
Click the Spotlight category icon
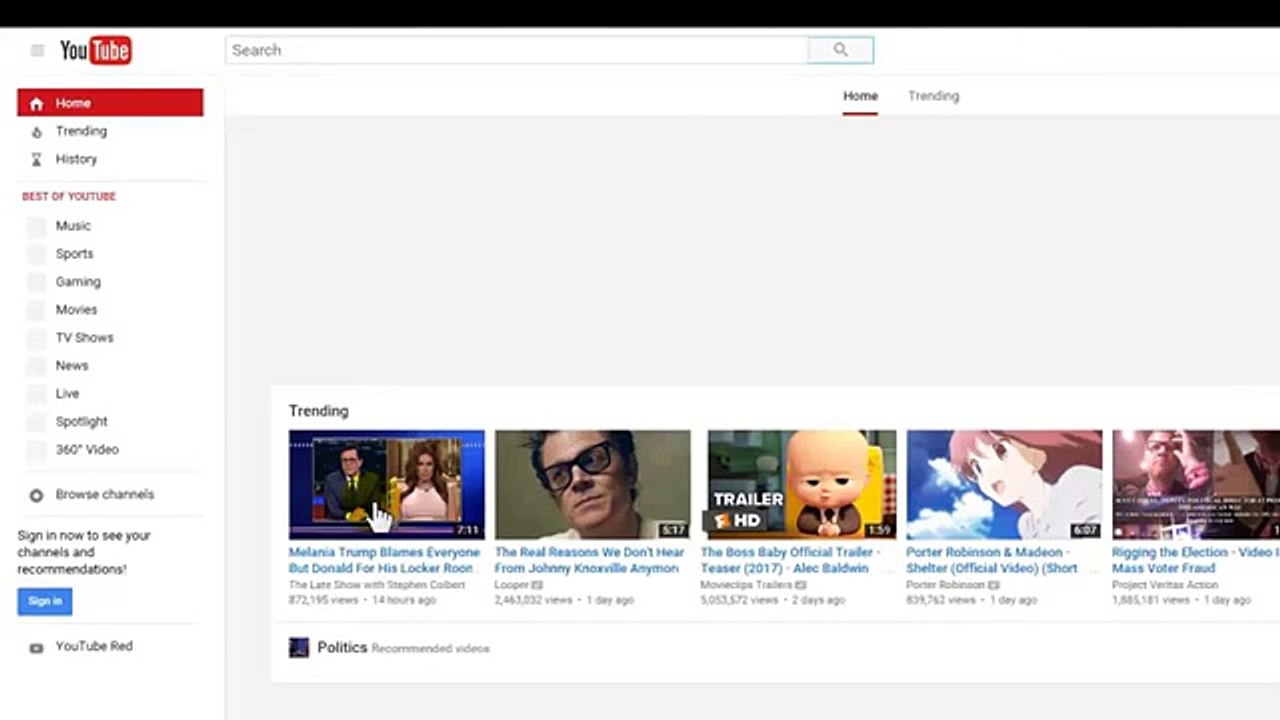(x=36, y=422)
